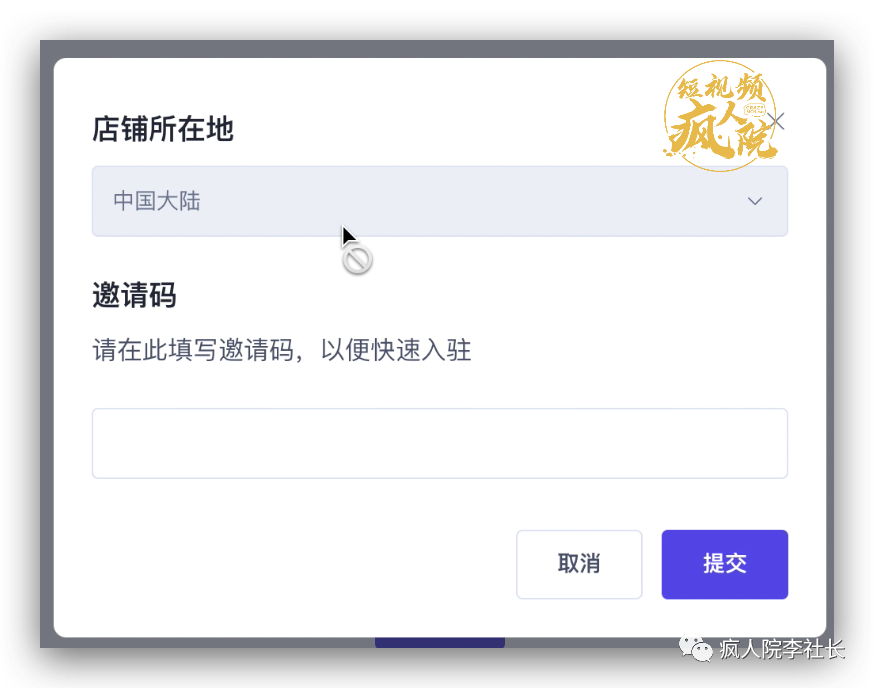Open the 中国大陆 store location dropdown
874x688 pixels.
[x=440, y=201]
